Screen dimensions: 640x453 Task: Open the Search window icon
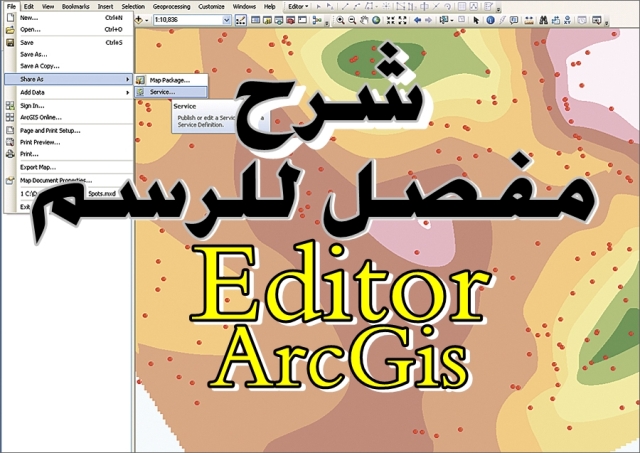[x=279, y=20]
